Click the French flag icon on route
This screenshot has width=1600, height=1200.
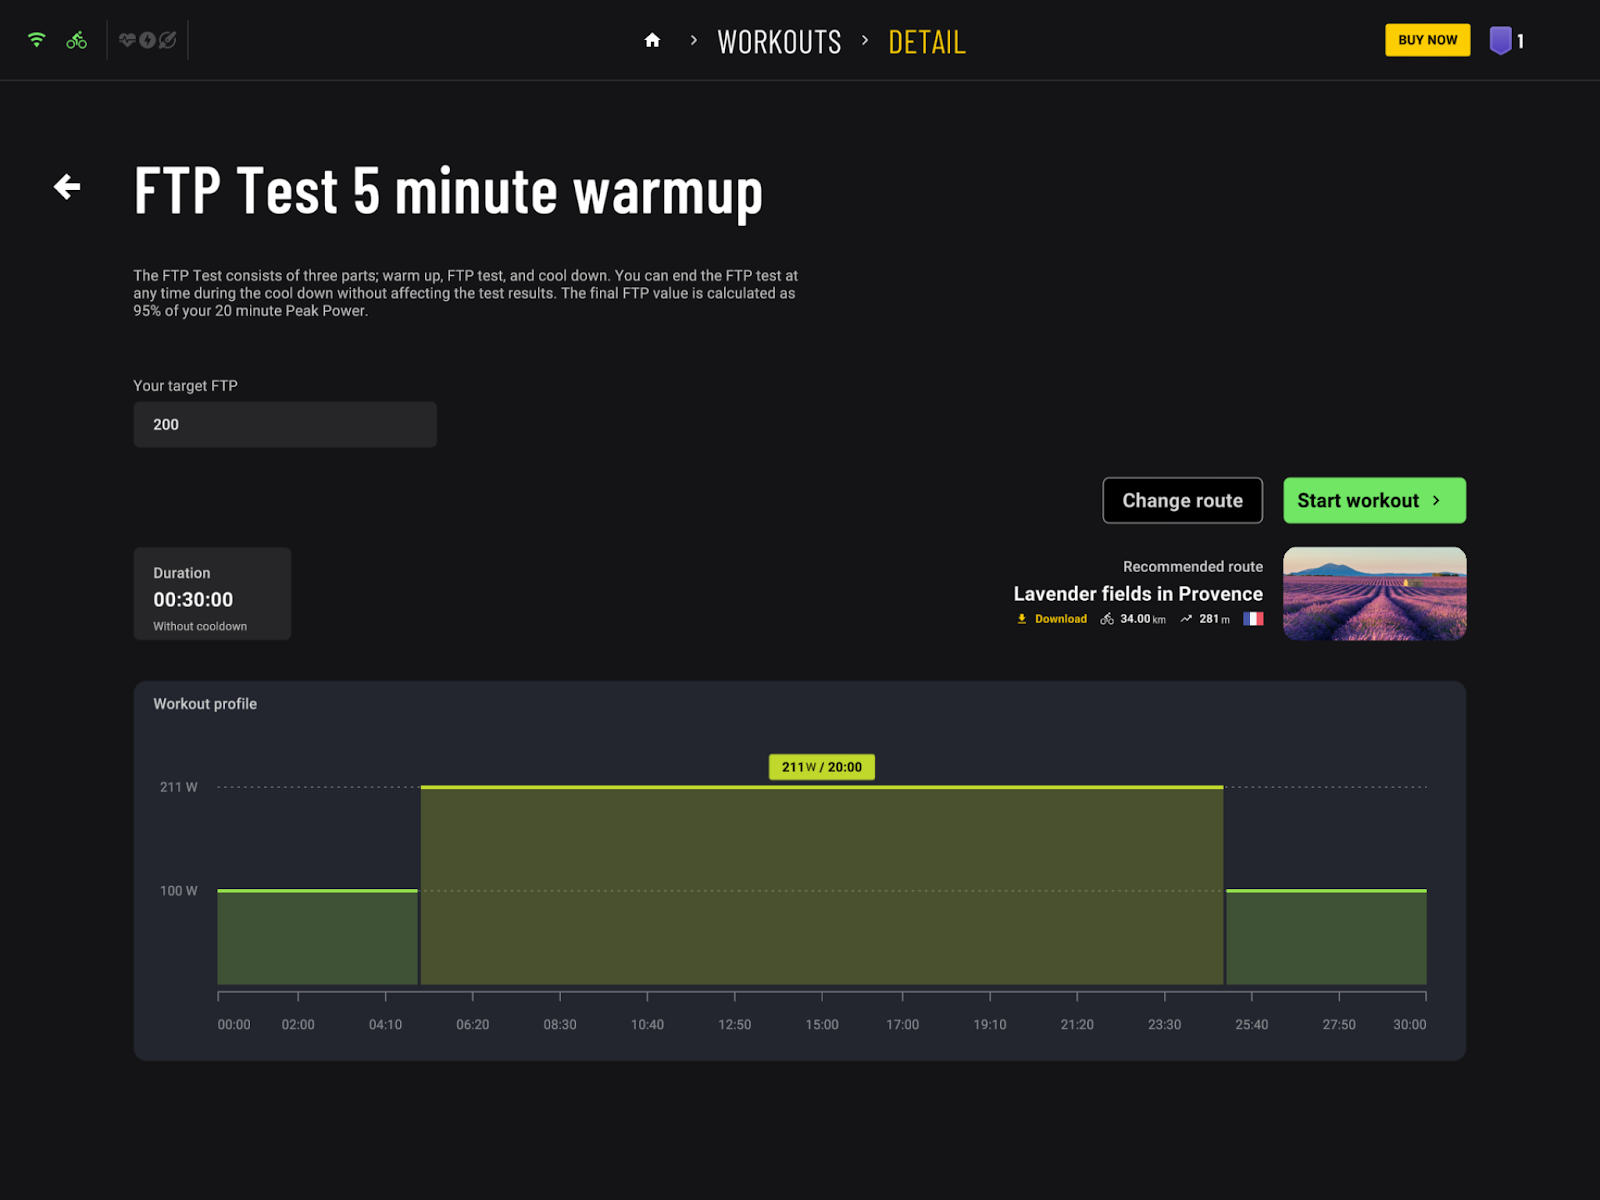pos(1253,619)
